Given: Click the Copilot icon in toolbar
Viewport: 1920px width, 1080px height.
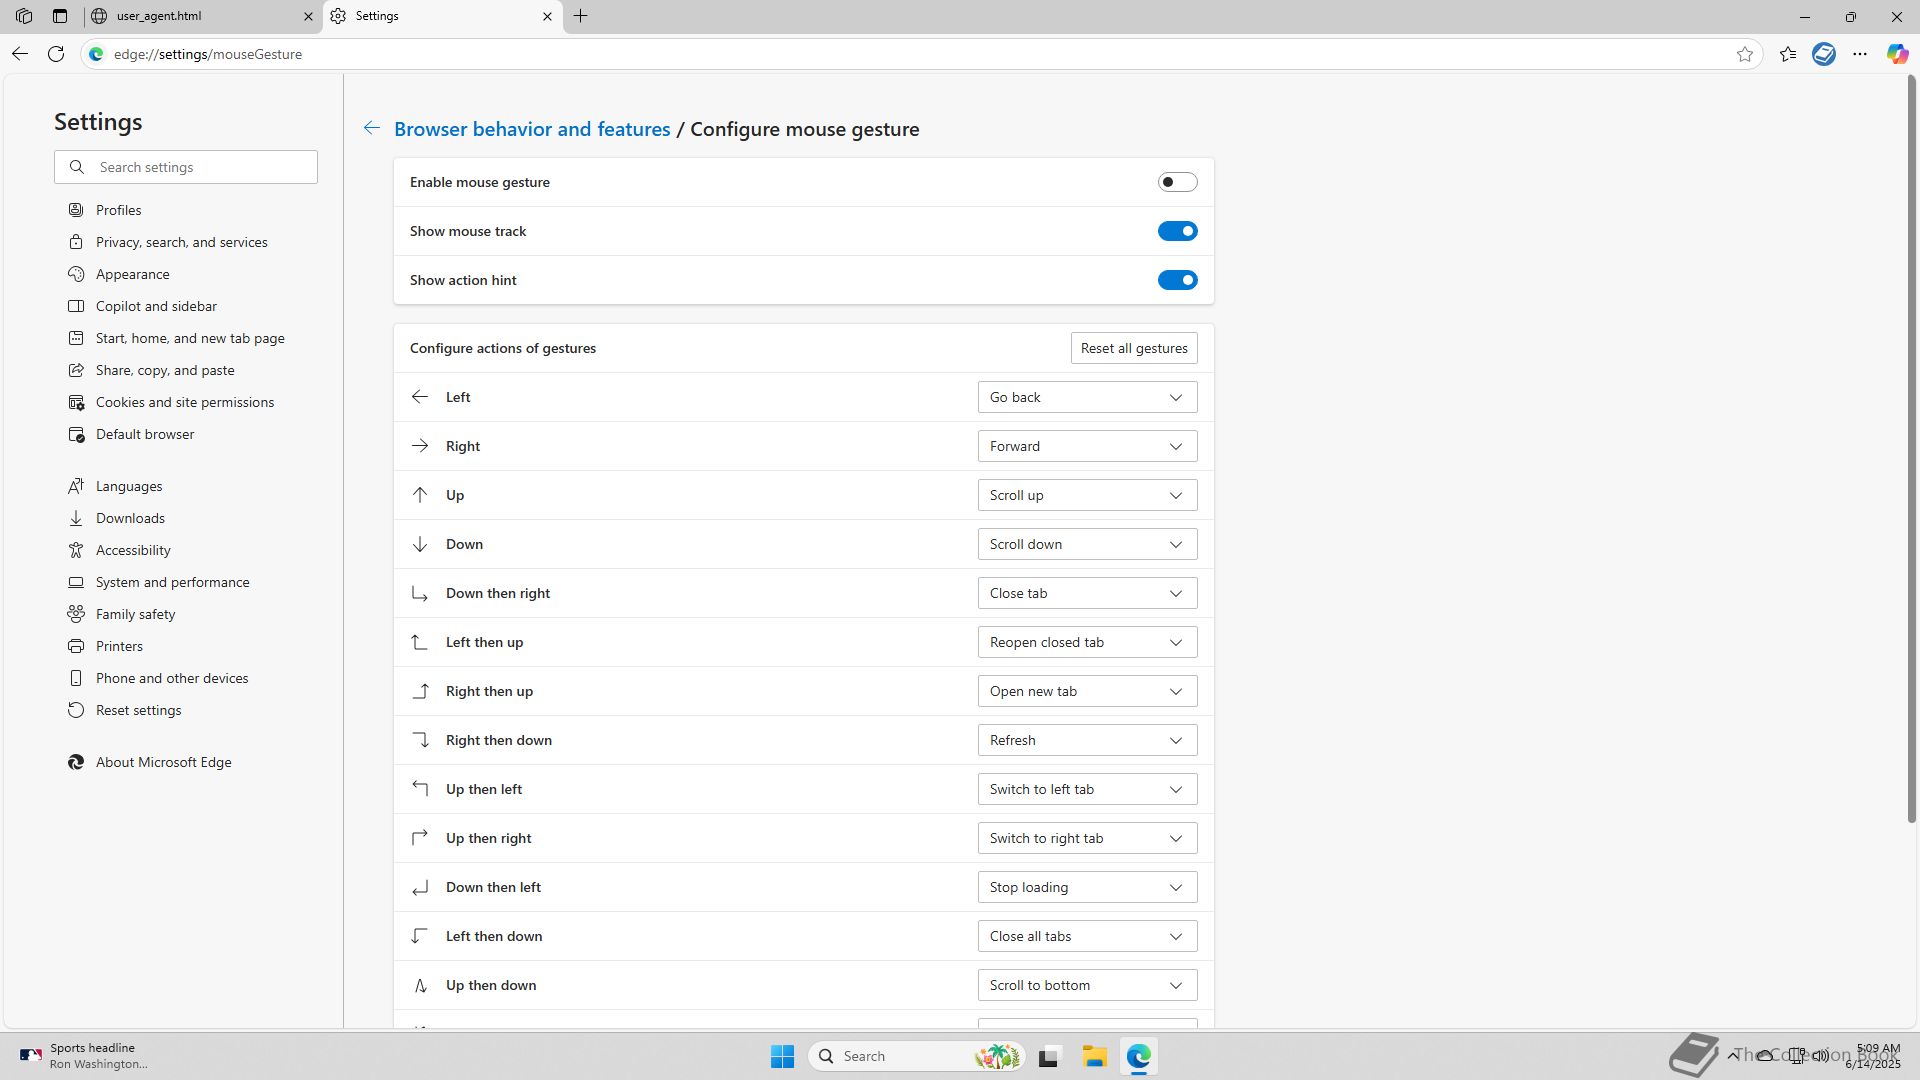Looking at the screenshot, I should tap(1897, 54).
